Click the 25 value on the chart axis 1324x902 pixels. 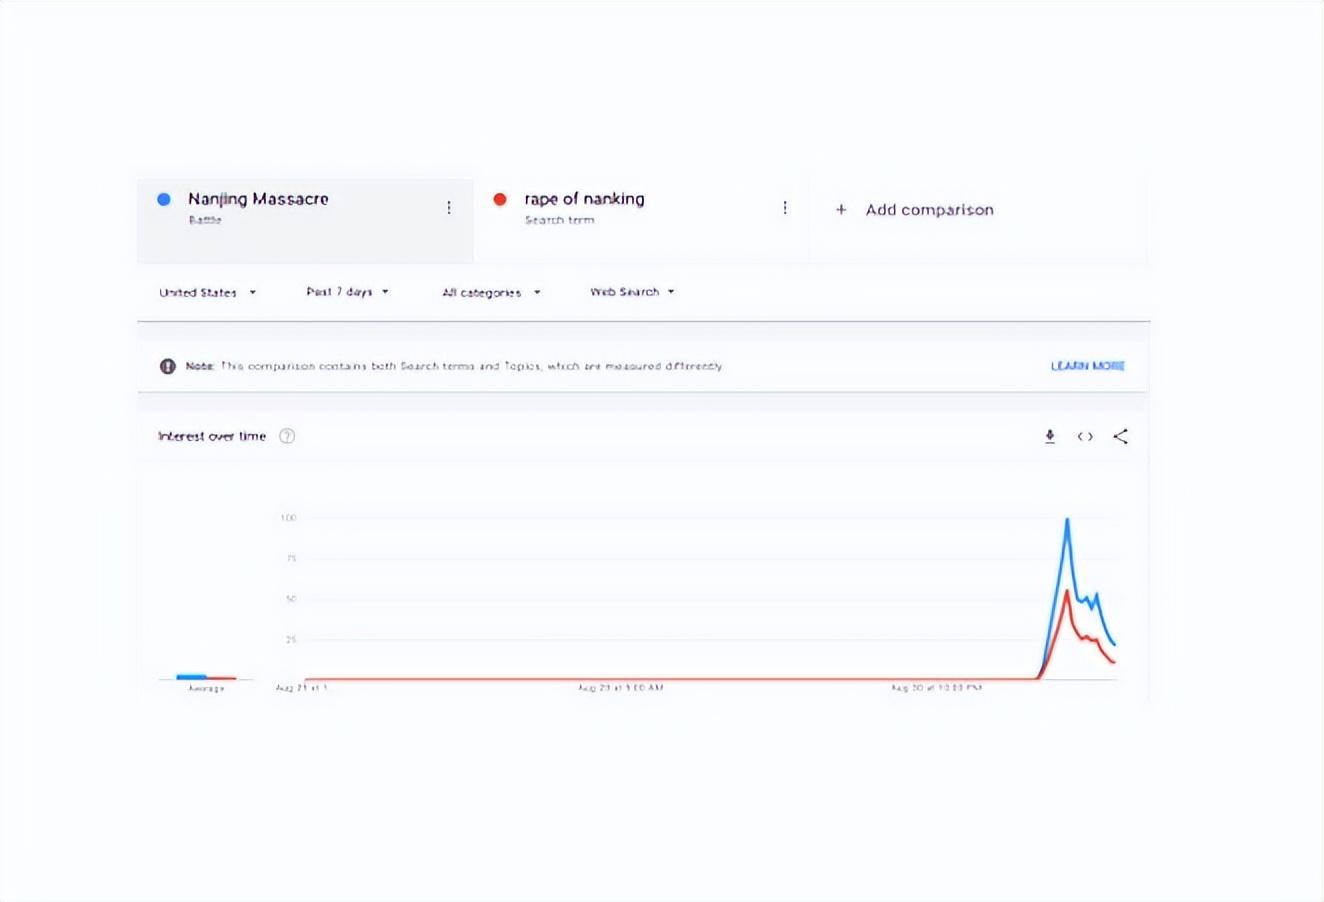tap(291, 639)
